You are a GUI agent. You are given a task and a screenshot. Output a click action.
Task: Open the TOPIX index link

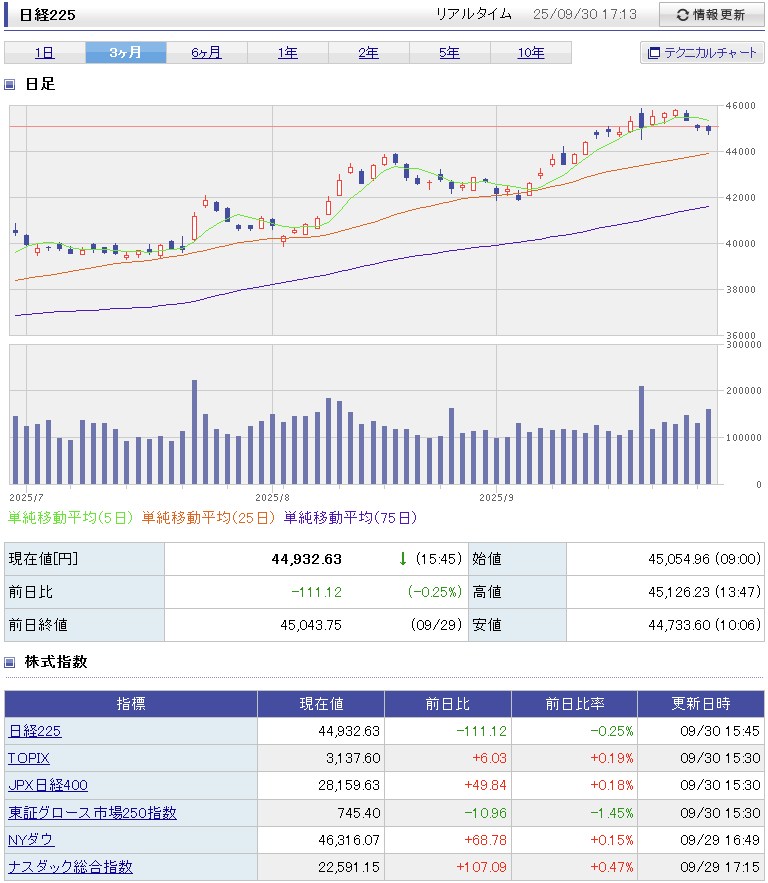(x=29, y=759)
